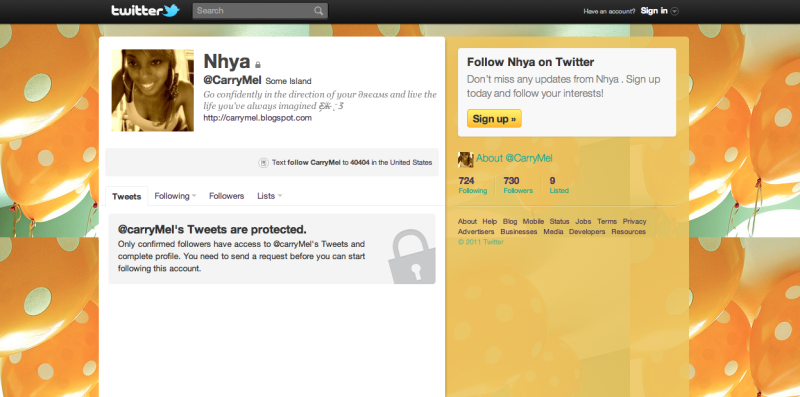Open the Terms footer link

point(607,221)
